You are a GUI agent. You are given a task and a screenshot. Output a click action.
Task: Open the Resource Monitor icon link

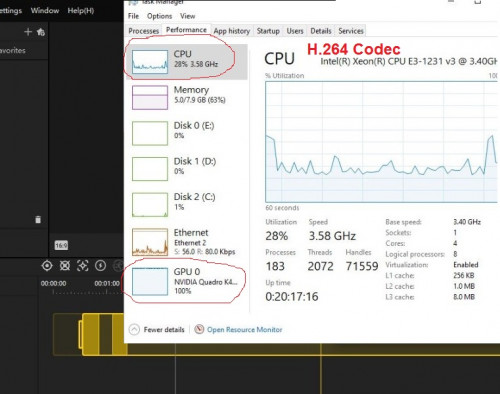tap(199, 329)
